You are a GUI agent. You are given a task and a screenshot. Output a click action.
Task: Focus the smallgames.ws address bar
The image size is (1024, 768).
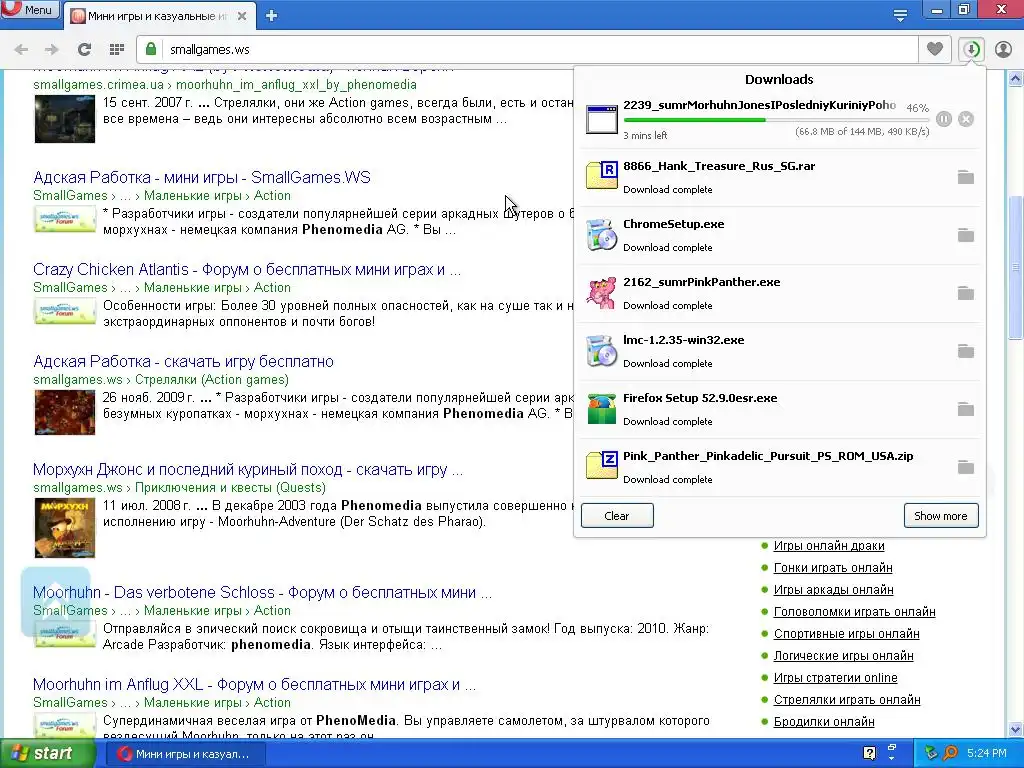(x=527, y=50)
